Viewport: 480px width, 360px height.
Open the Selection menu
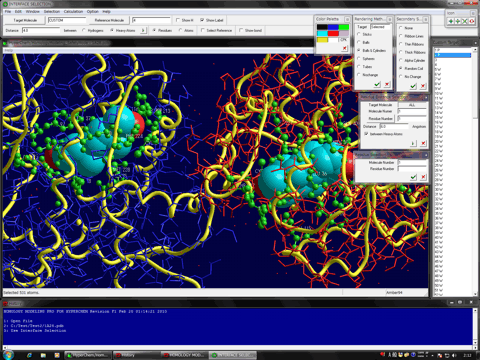[52, 11]
